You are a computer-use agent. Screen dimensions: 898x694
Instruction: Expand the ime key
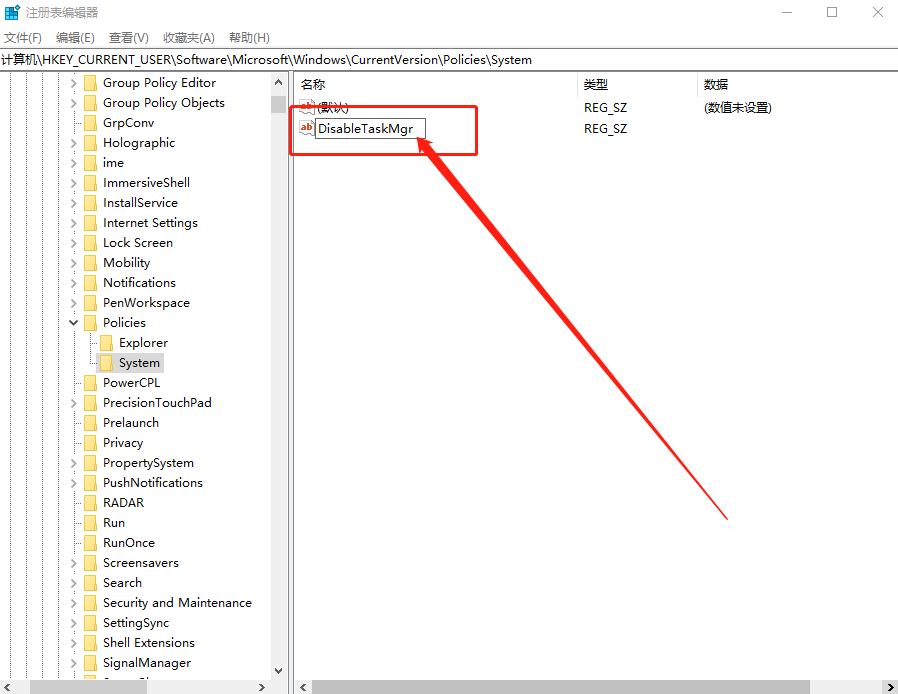tap(73, 164)
